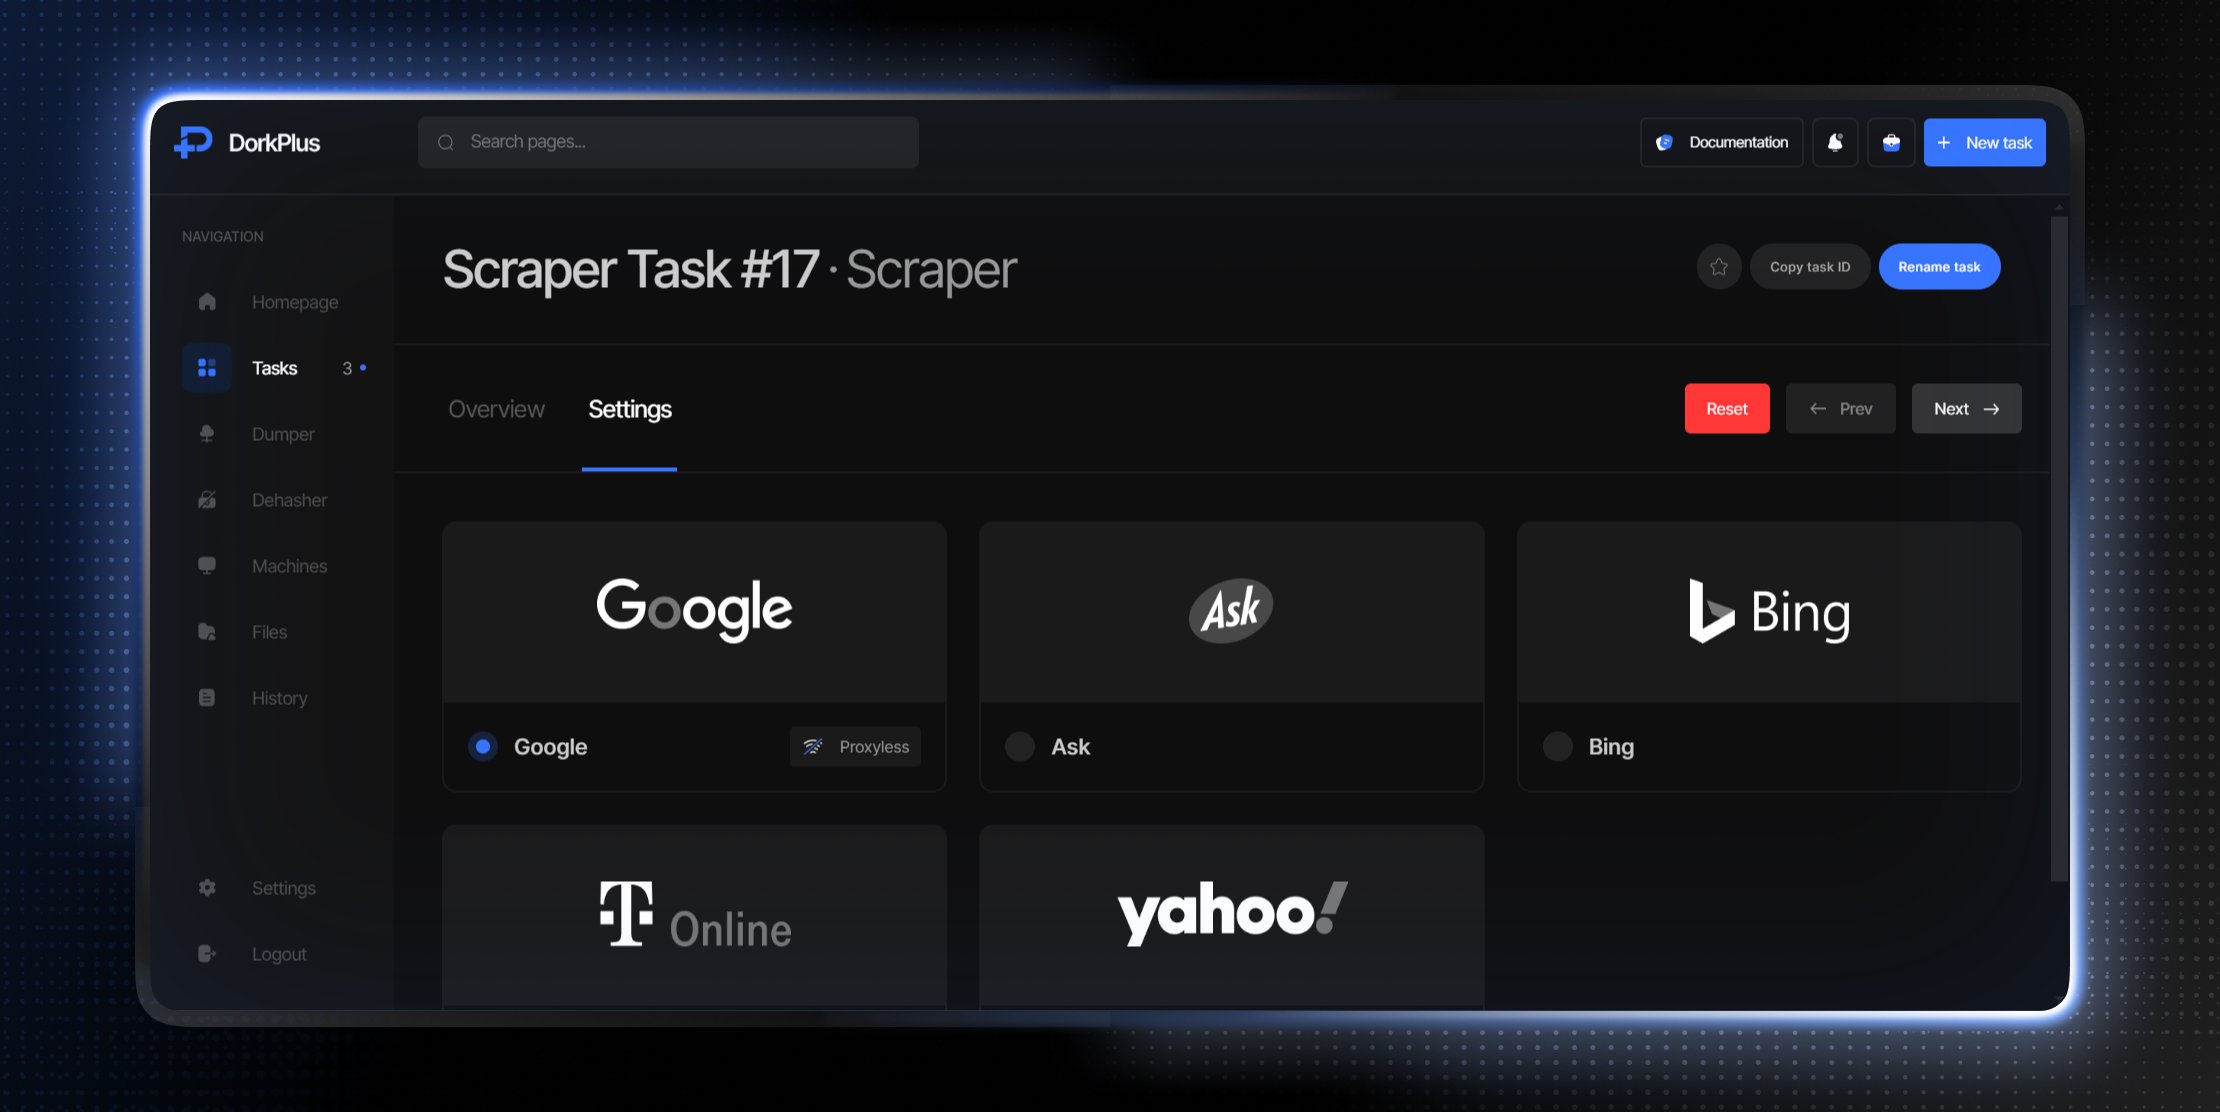Switch to the Overview tab
Viewport: 2220px width, 1112px height.
tap(496, 408)
